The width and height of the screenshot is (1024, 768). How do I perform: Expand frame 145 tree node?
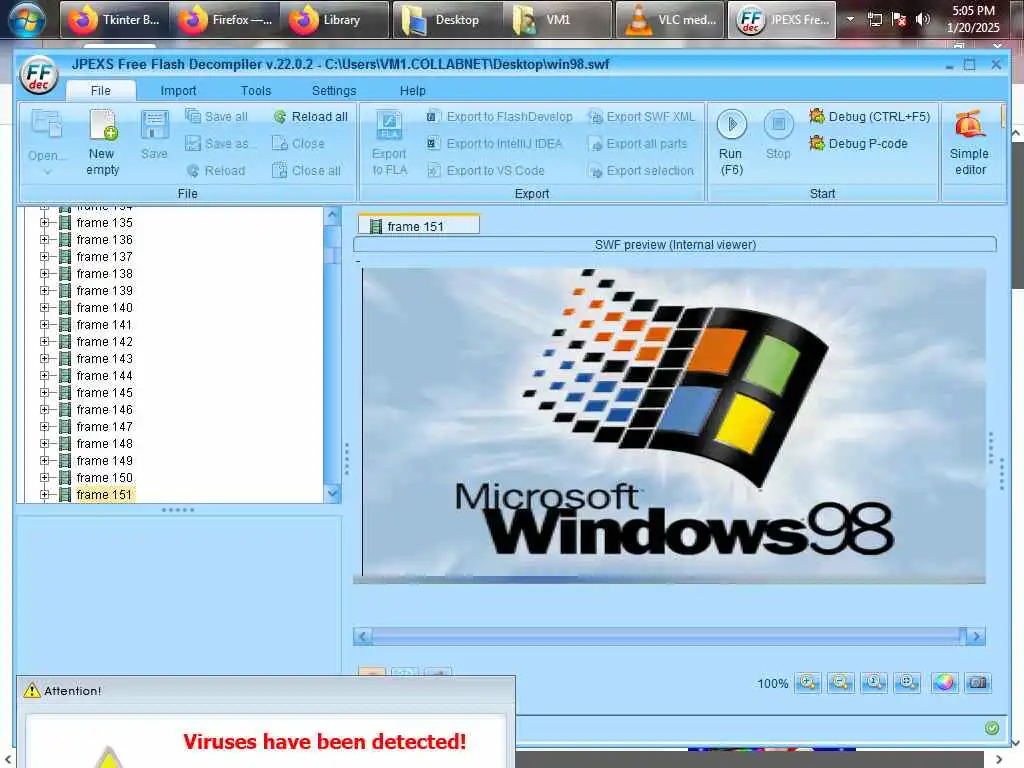tap(44, 392)
